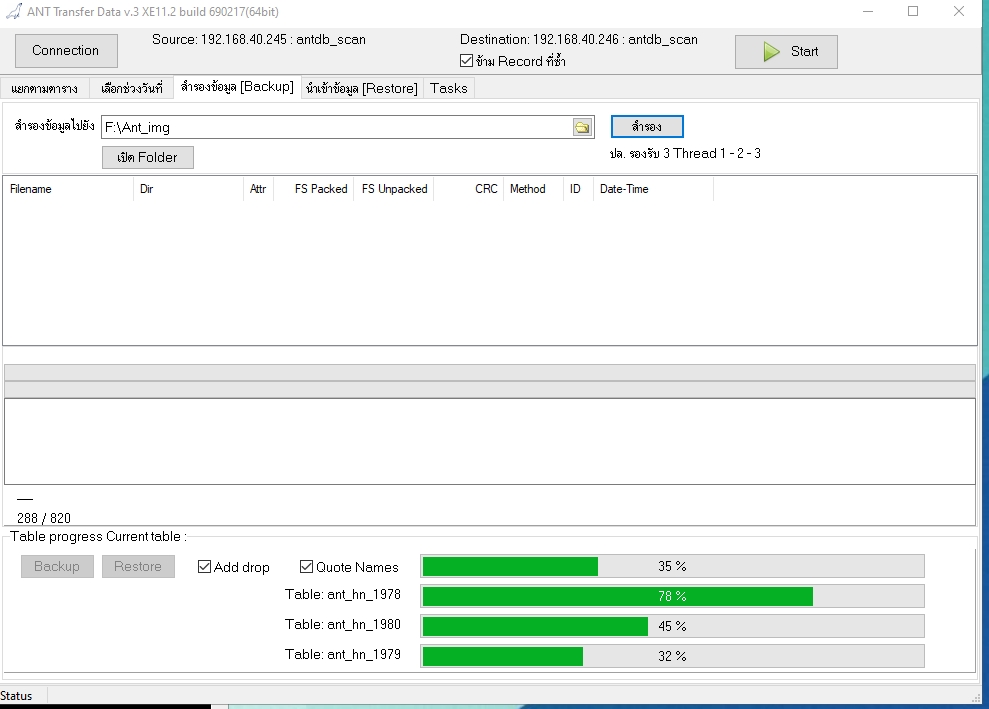Screen dimensions: 989x709
Task: Maximize the ANT Transfer Data window
Action: [913, 12]
